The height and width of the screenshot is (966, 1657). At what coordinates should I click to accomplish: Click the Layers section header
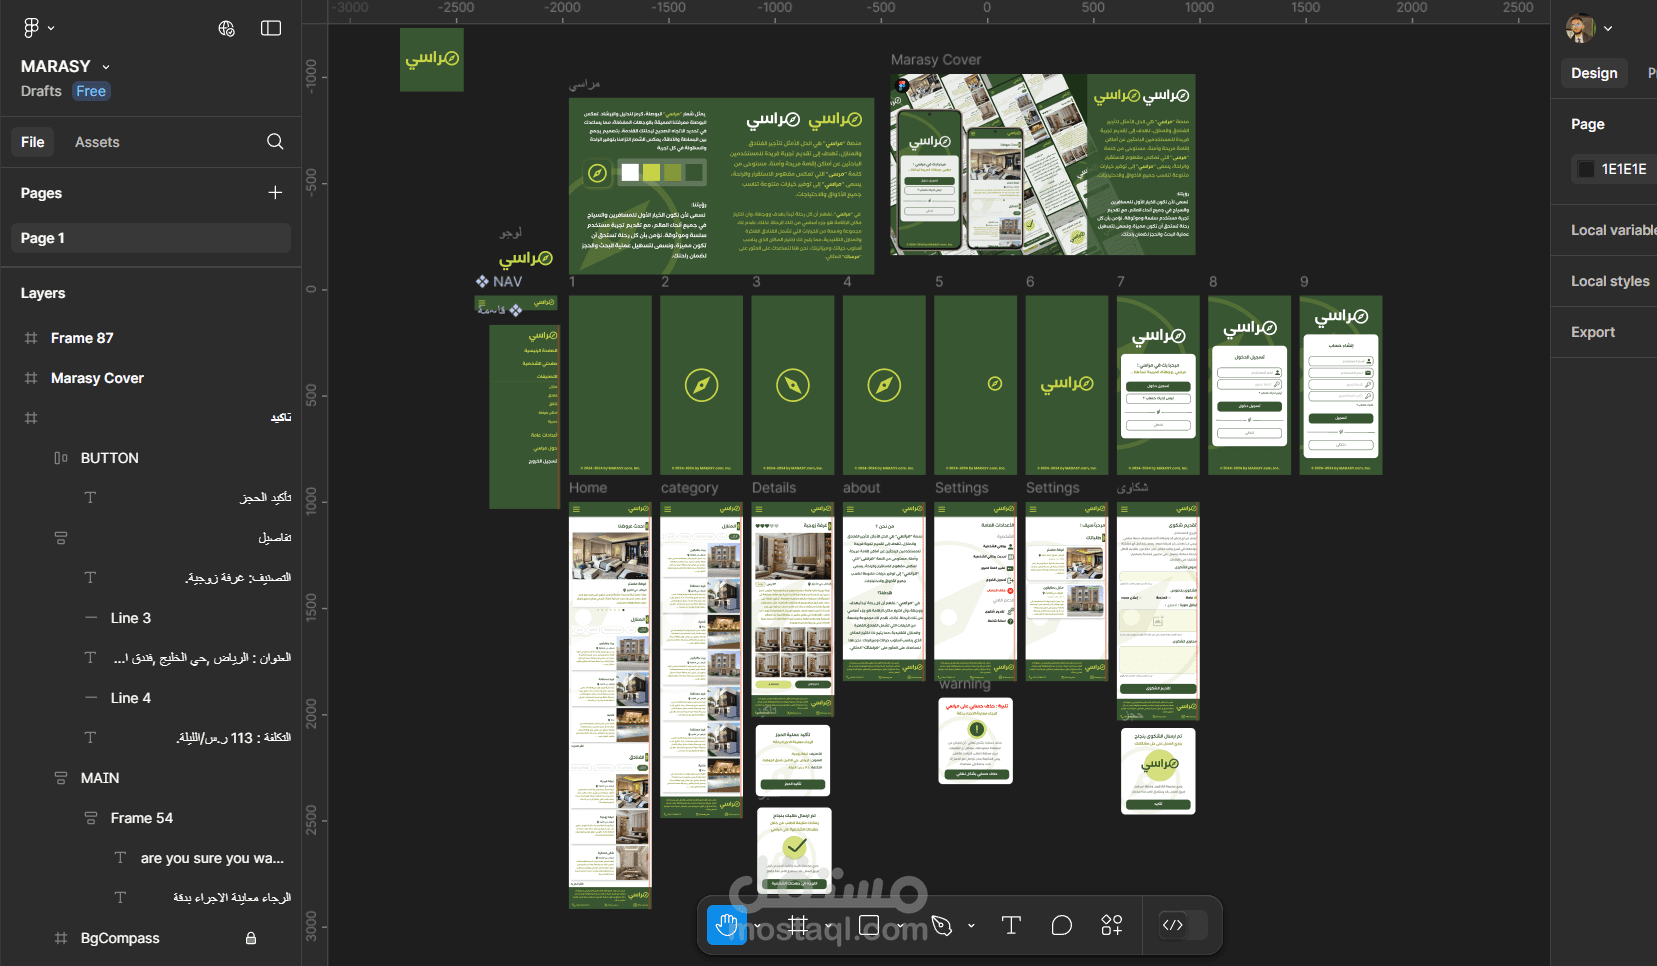point(43,293)
